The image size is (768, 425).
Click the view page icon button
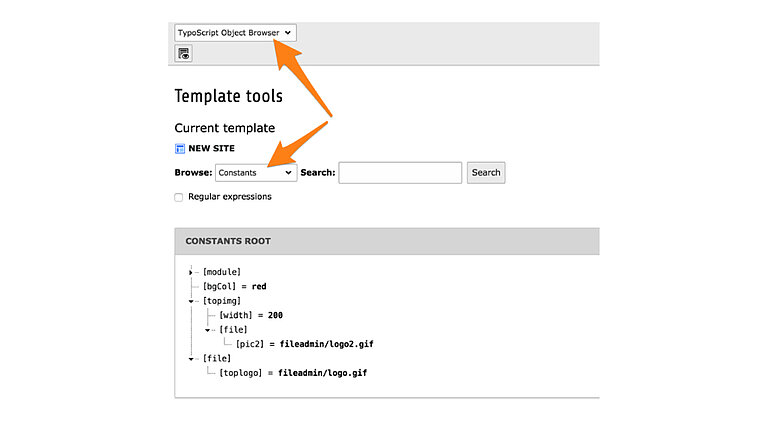(x=184, y=53)
